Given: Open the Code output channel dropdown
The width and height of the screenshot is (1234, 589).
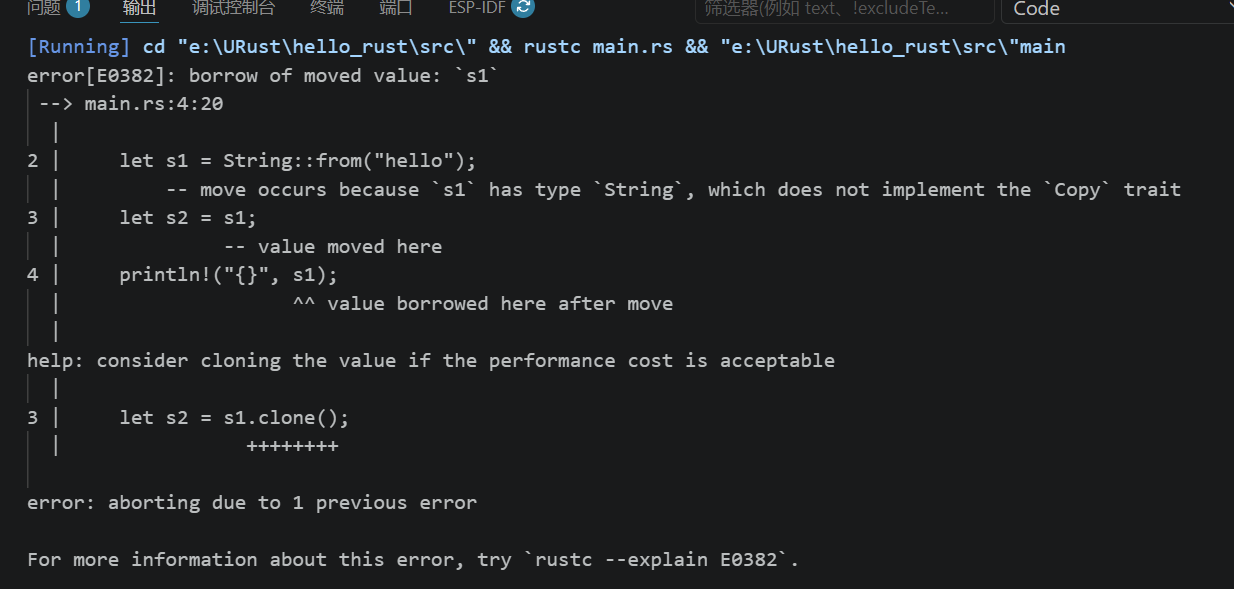Looking at the screenshot, I should (x=1117, y=9).
